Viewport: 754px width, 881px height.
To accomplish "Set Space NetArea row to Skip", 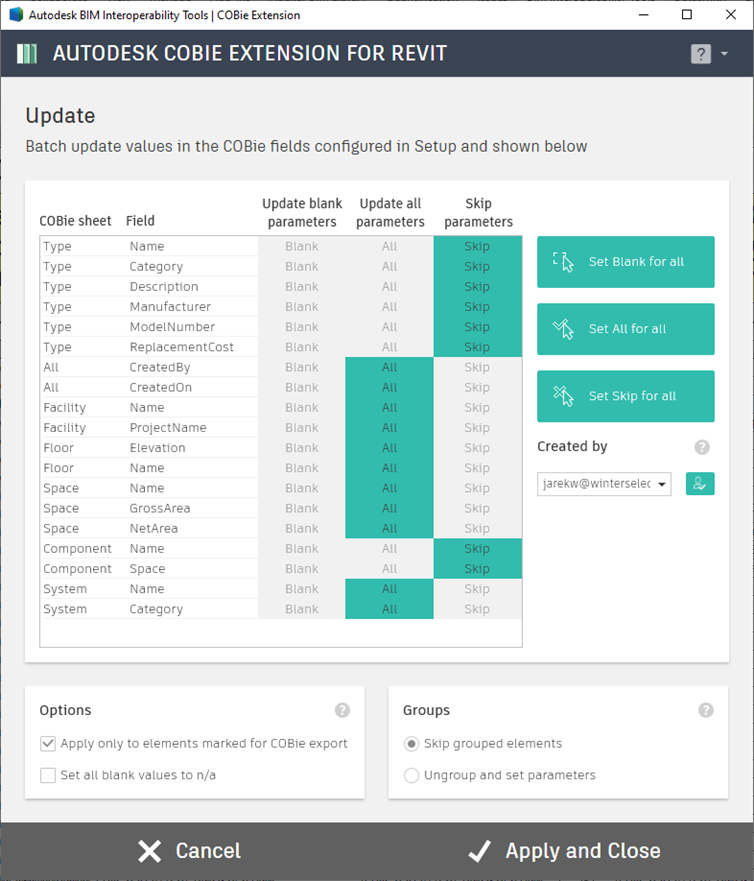I will (x=477, y=529).
